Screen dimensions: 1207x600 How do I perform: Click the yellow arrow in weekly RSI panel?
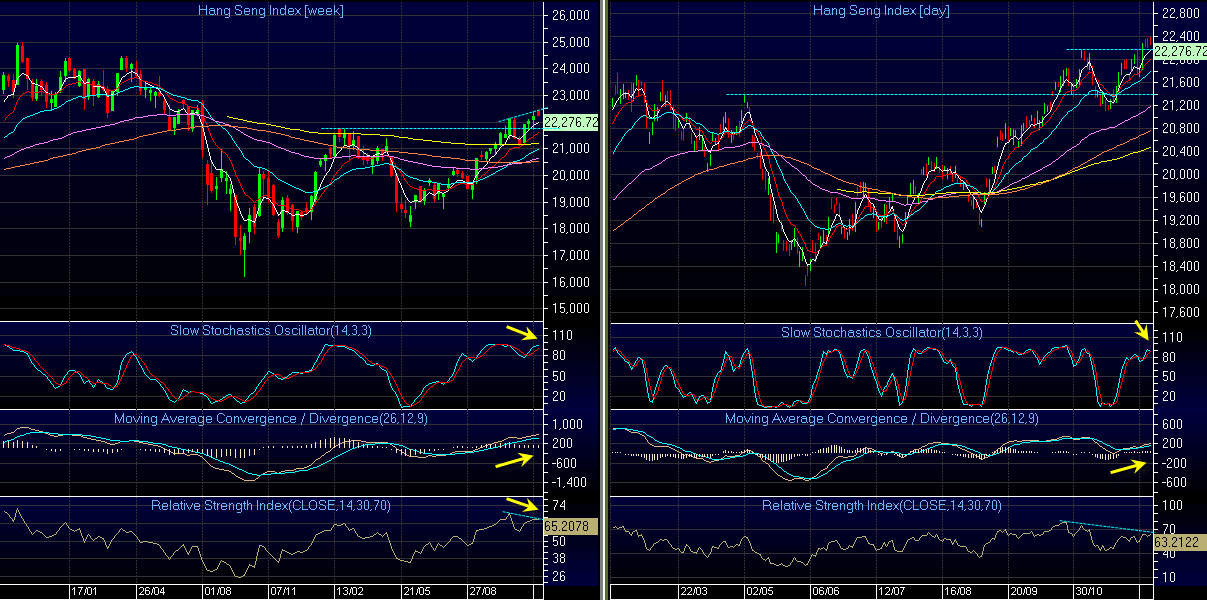[x=521, y=505]
